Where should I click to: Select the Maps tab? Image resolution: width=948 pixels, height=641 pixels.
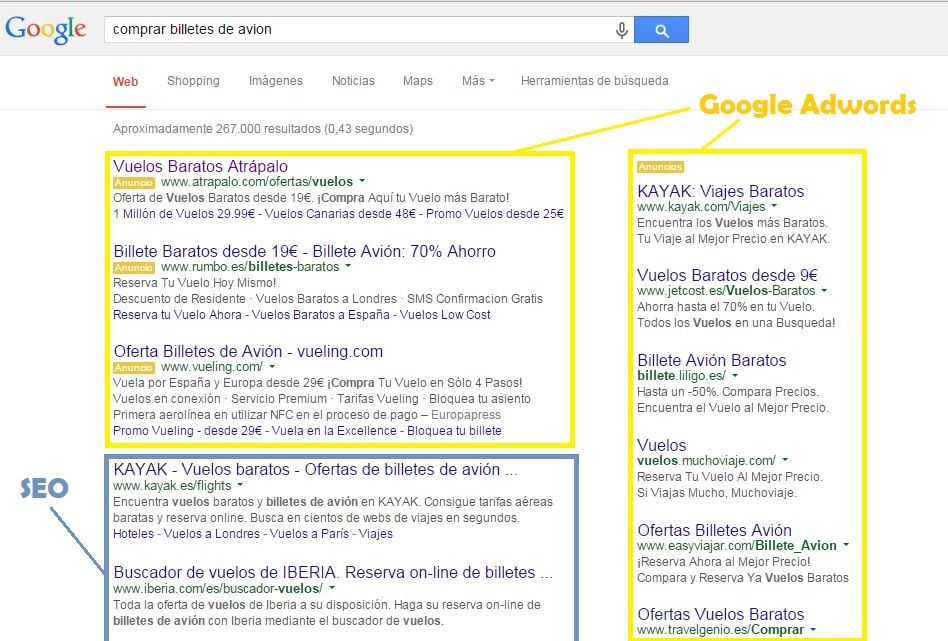[x=418, y=81]
